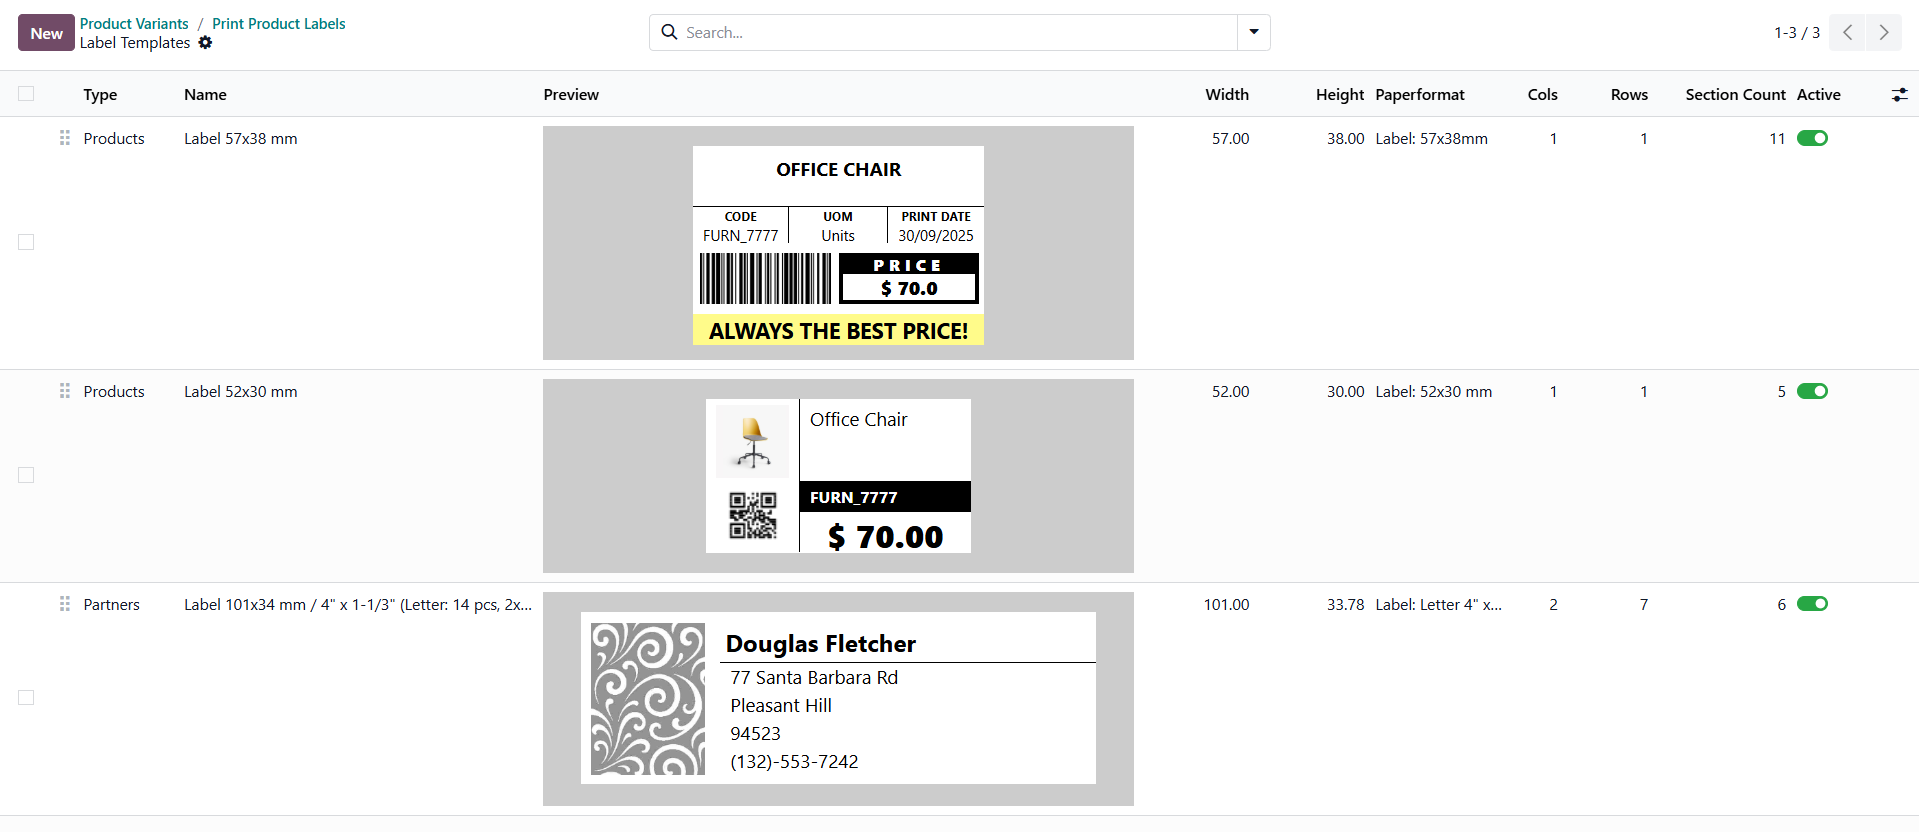Sort by the Name column header
The width and height of the screenshot is (1919, 832).
(x=205, y=95)
